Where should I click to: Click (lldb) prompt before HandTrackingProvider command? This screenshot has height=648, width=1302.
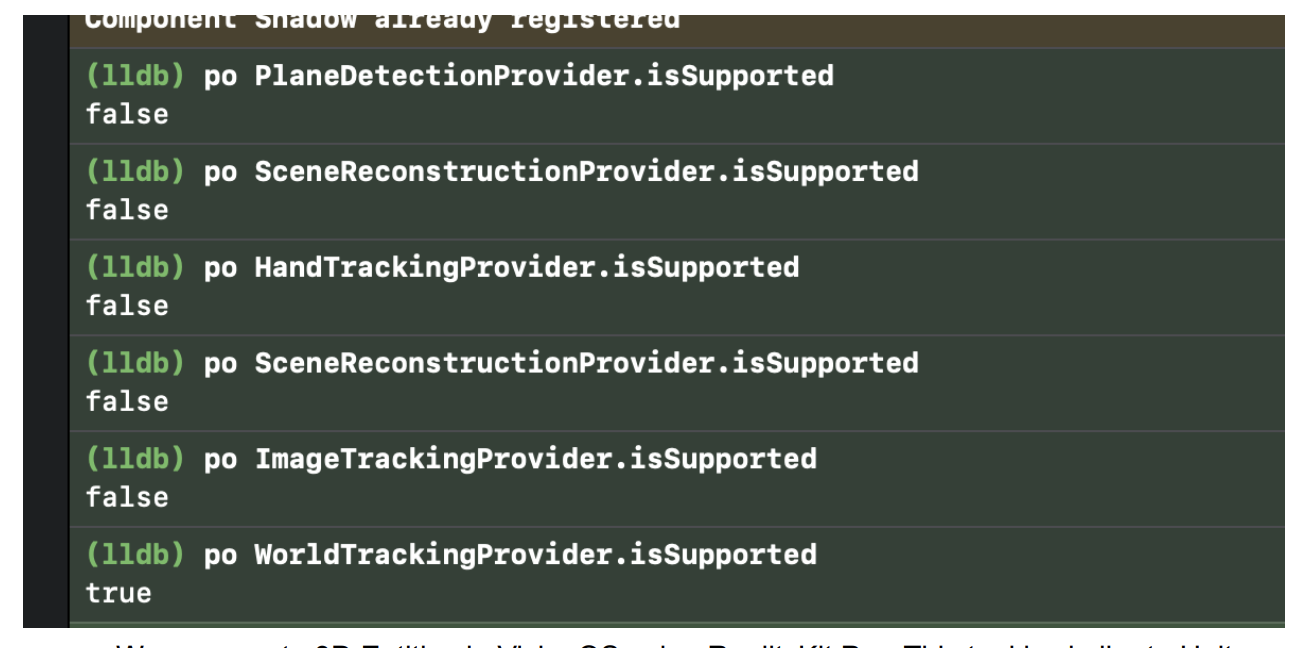pyautogui.click(x=135, y=267)
